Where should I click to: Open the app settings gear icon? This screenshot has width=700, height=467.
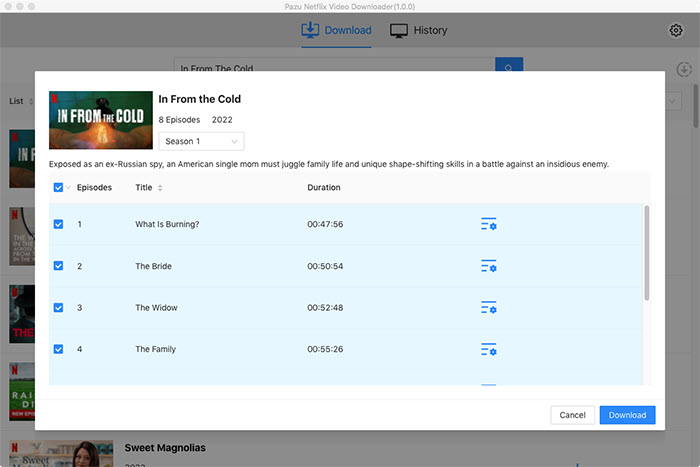click(x=676, y=30)
